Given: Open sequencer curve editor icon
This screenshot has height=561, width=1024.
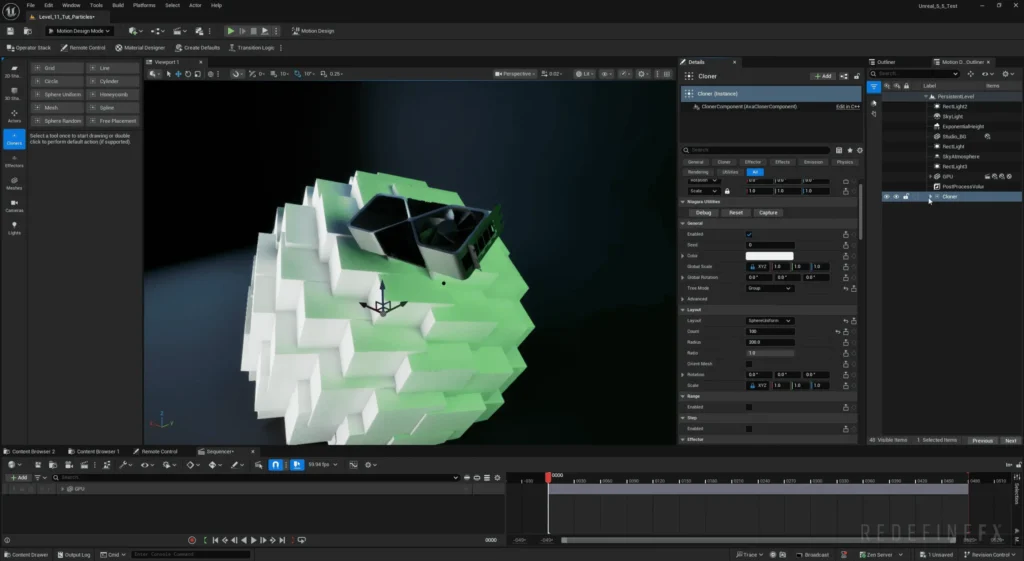Looking at the screenshot, I should 353,464.
